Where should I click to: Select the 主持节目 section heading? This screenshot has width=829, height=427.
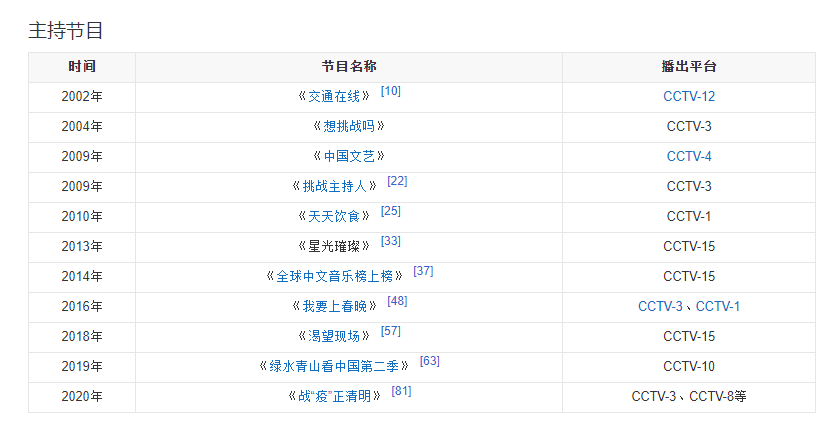coord(66,30)
